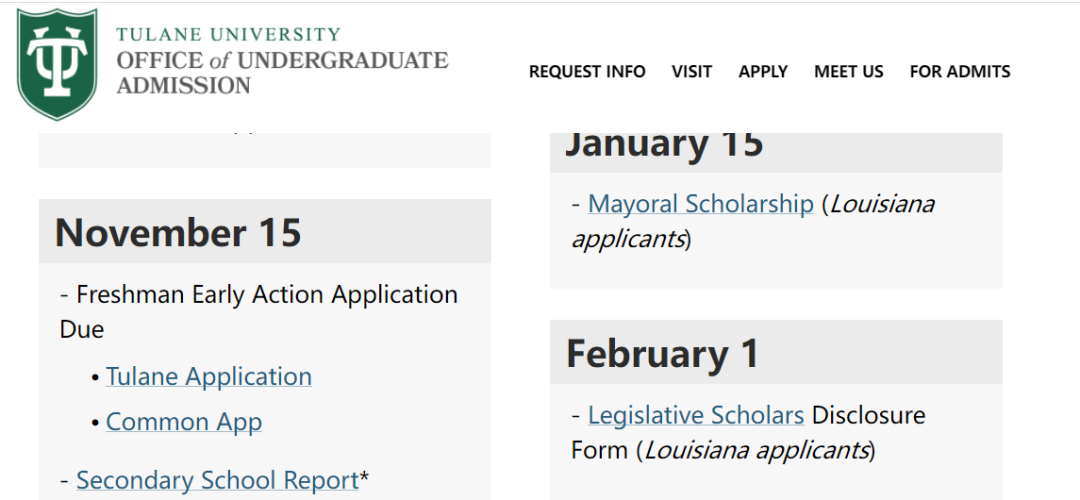Open the Legislative Scholars link
This screenshot has height=500, width=1080.
point(696,415)
